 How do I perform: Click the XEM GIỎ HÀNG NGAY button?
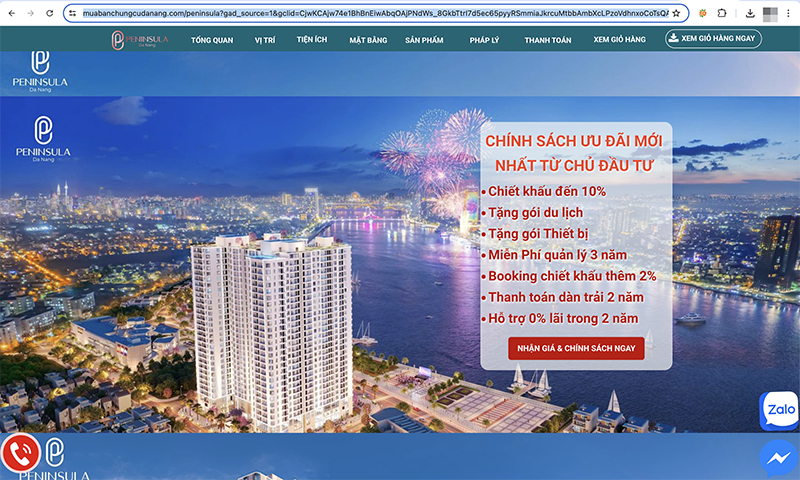coord(713,39)
